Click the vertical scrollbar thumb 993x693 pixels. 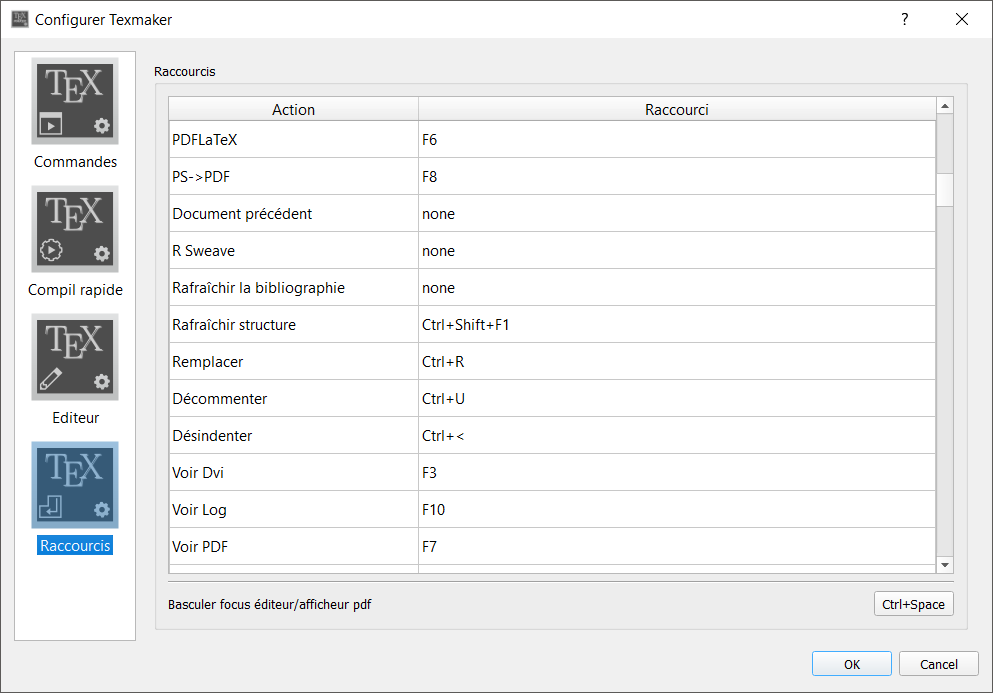945,189
